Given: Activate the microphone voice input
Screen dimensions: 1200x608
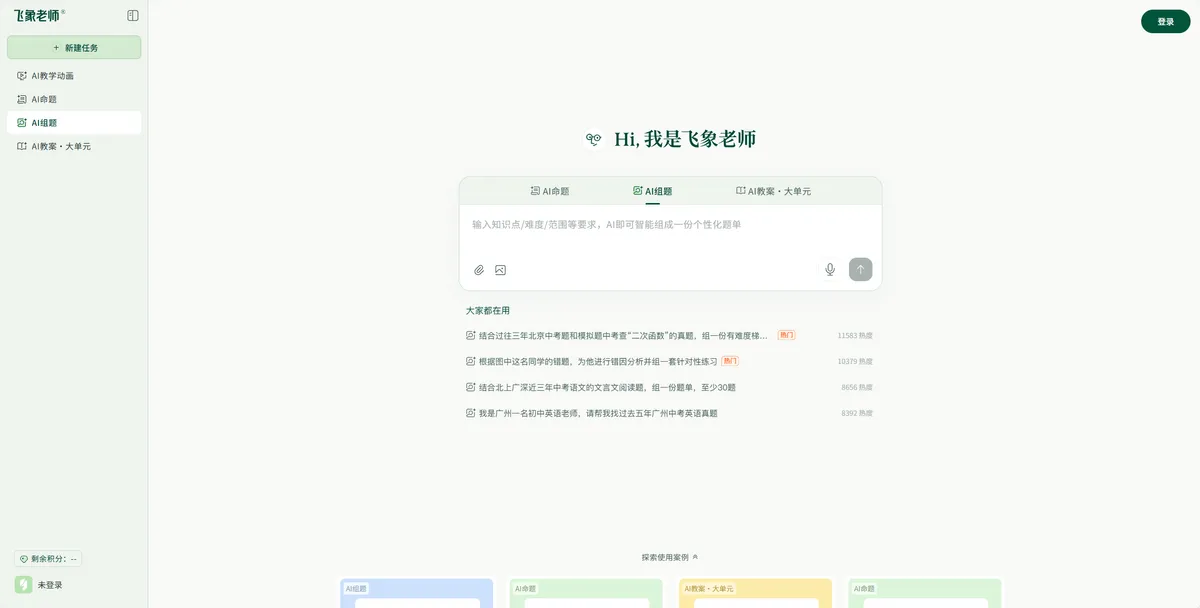Looking at the screenshot, I should (x=829, y=269).
